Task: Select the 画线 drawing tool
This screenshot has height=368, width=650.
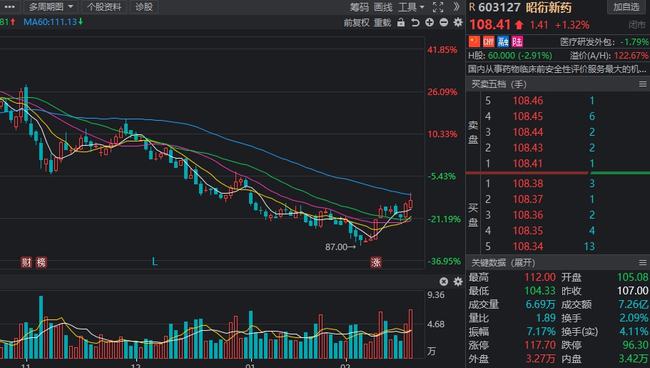Action: (x=383, y=7)
